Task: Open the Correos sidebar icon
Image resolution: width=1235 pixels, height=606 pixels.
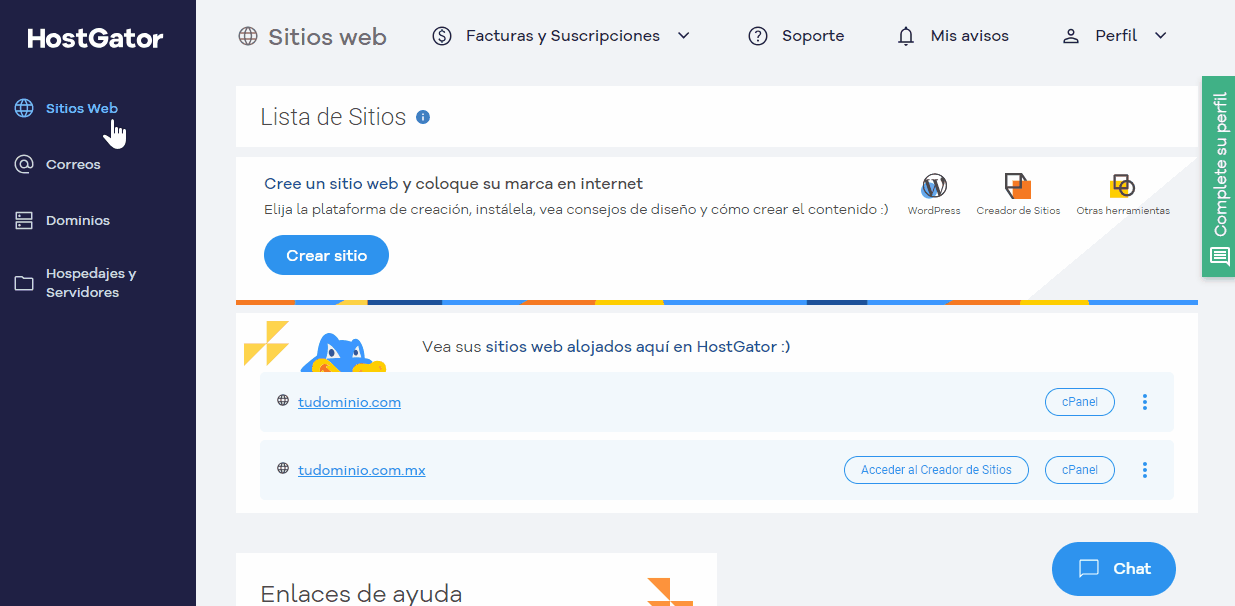Action: (x=22, y=164)
